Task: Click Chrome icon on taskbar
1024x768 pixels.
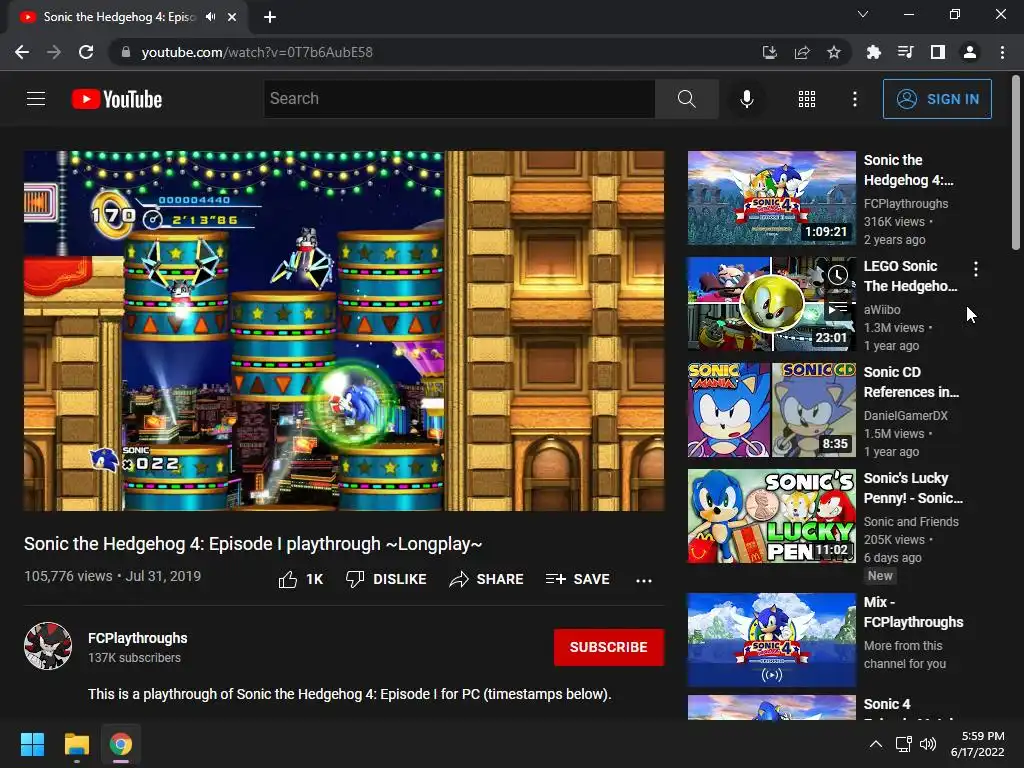Action: pos(121,744)
